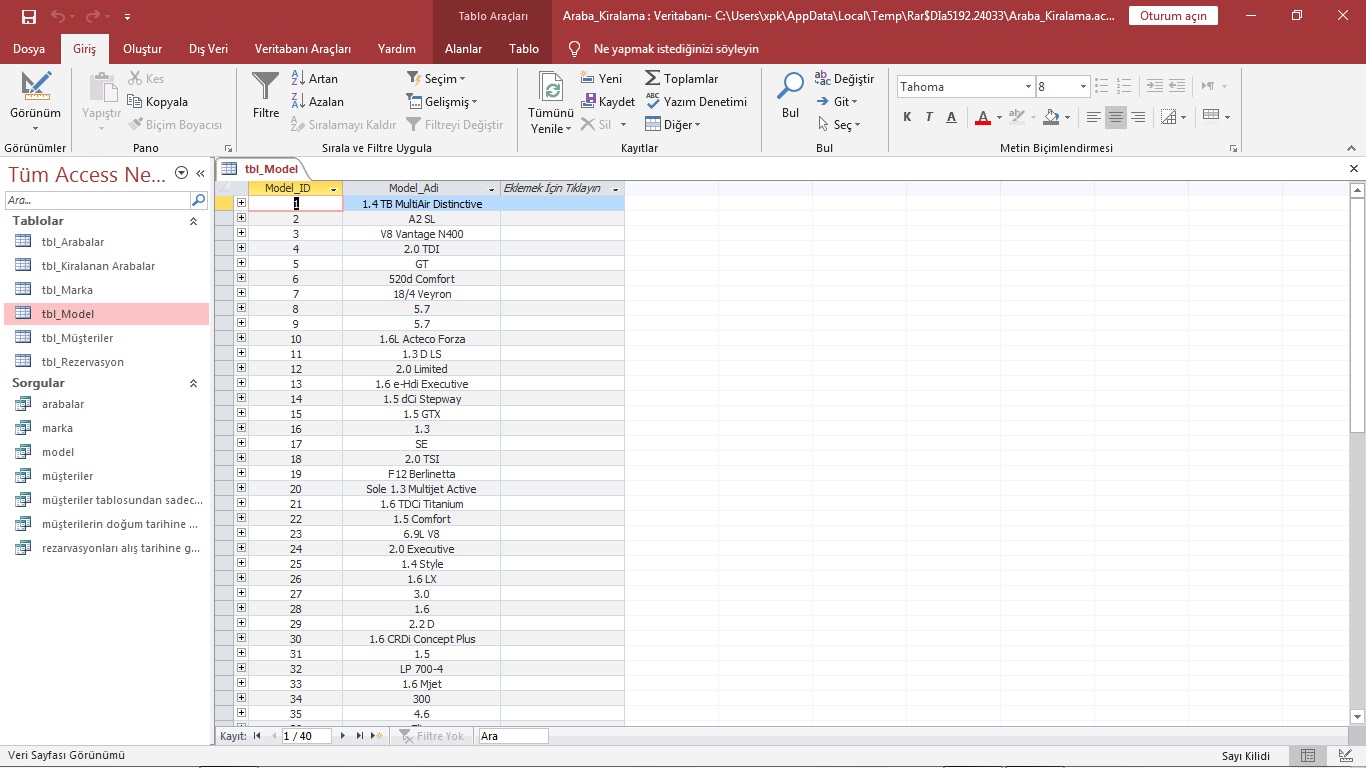1366x768 pixels.
Task: Expand the first record's plus sign
Action: [241, 203]
